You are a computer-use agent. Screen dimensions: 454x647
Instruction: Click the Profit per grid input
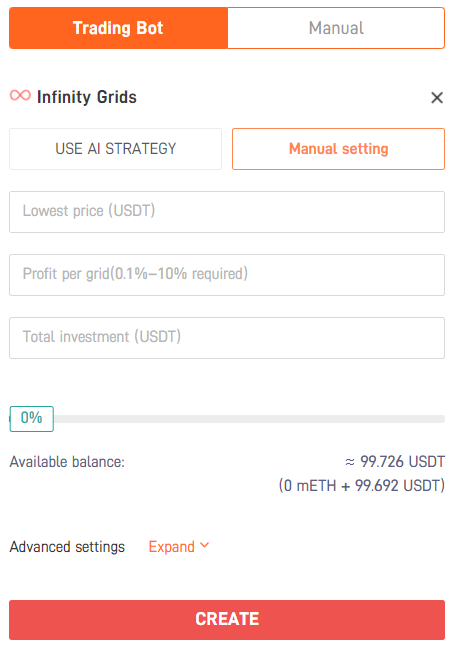227,275
